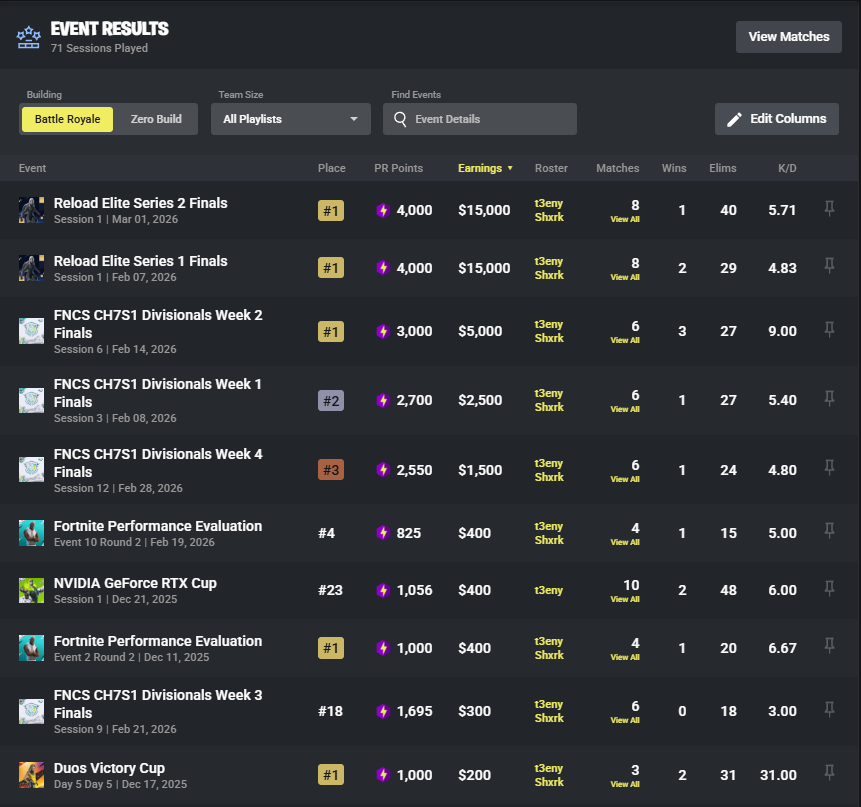Open the Reload Elite Series 1 Finals thumbnail
This screenshot has width=861, height=807.
coord(31,268)
